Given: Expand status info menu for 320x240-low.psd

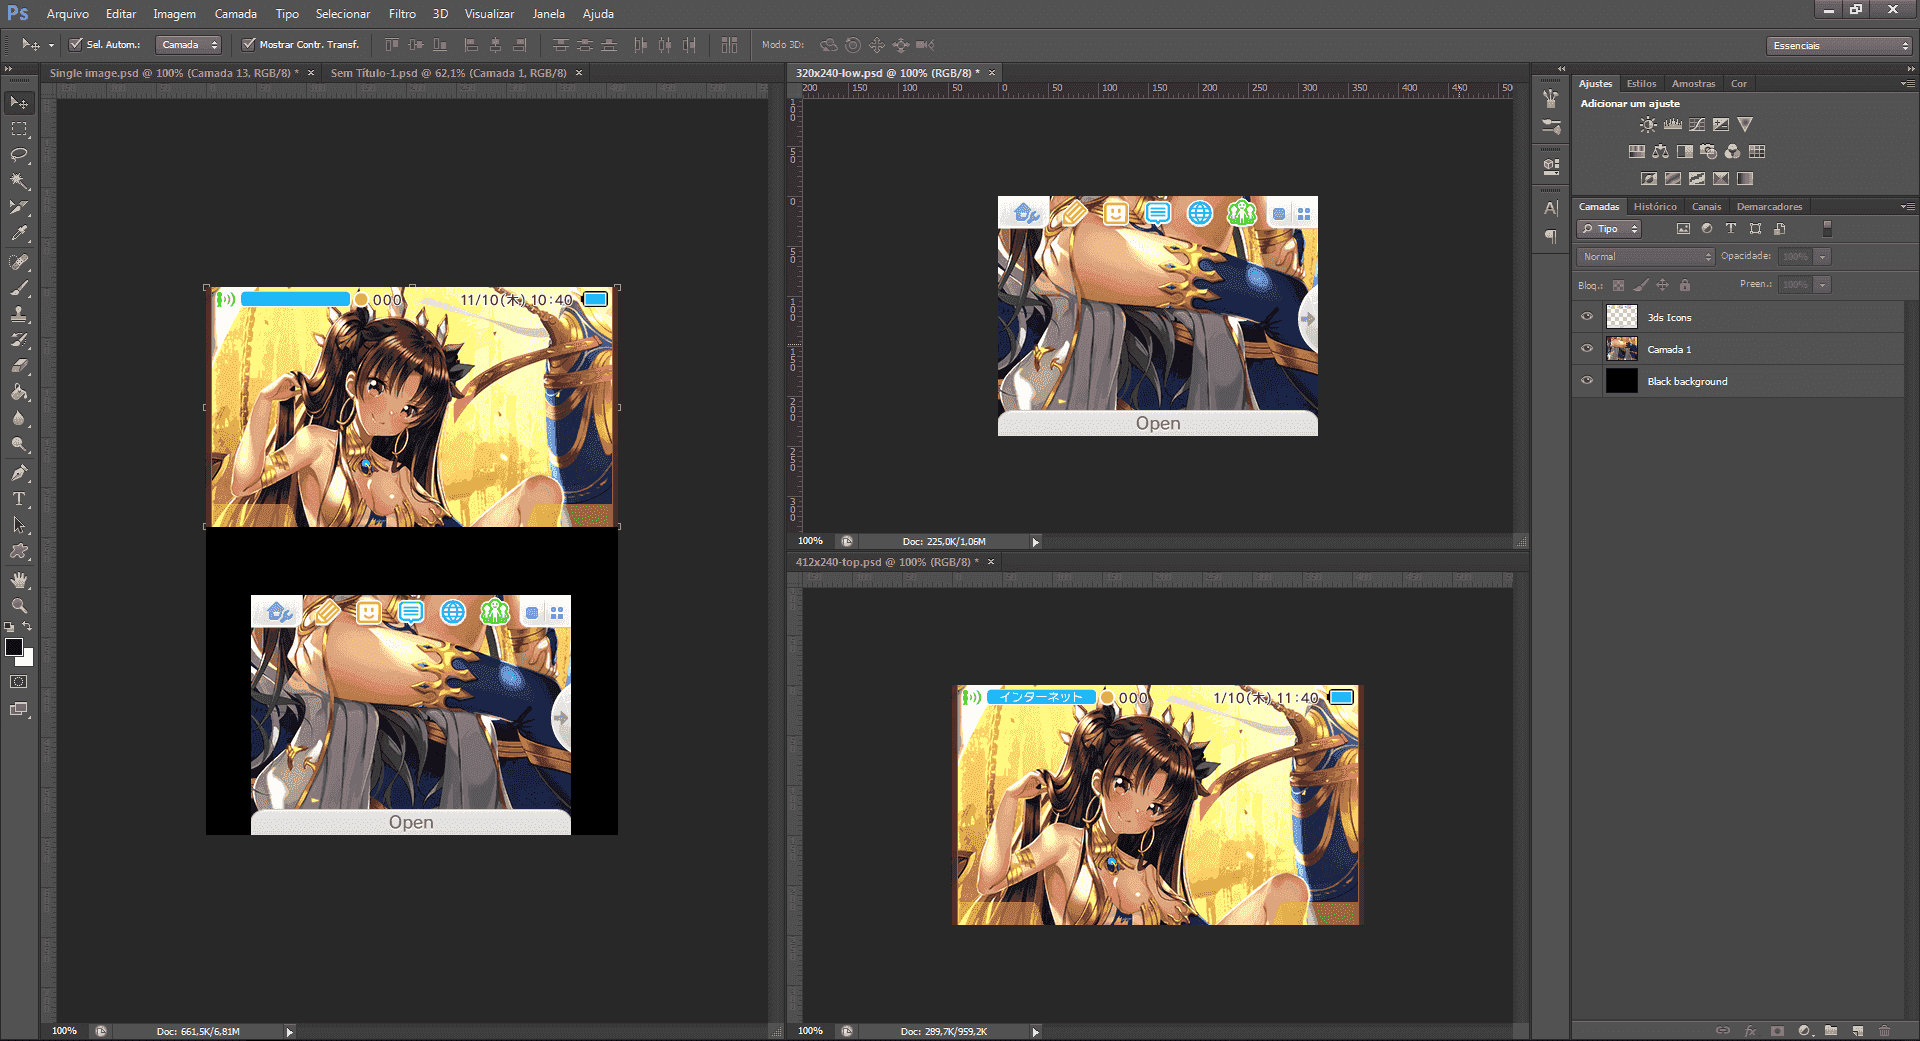Looking at the screenshot, I should pyautogui.click(x=1036, y=542).
